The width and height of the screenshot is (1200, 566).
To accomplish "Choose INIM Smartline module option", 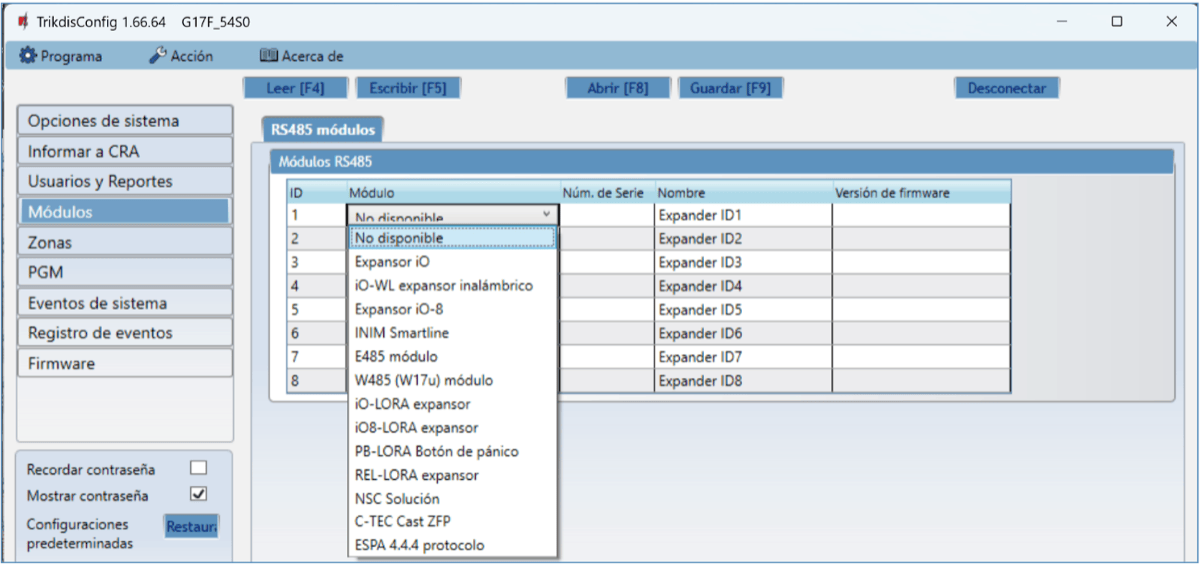I will [x=402, y=333].
